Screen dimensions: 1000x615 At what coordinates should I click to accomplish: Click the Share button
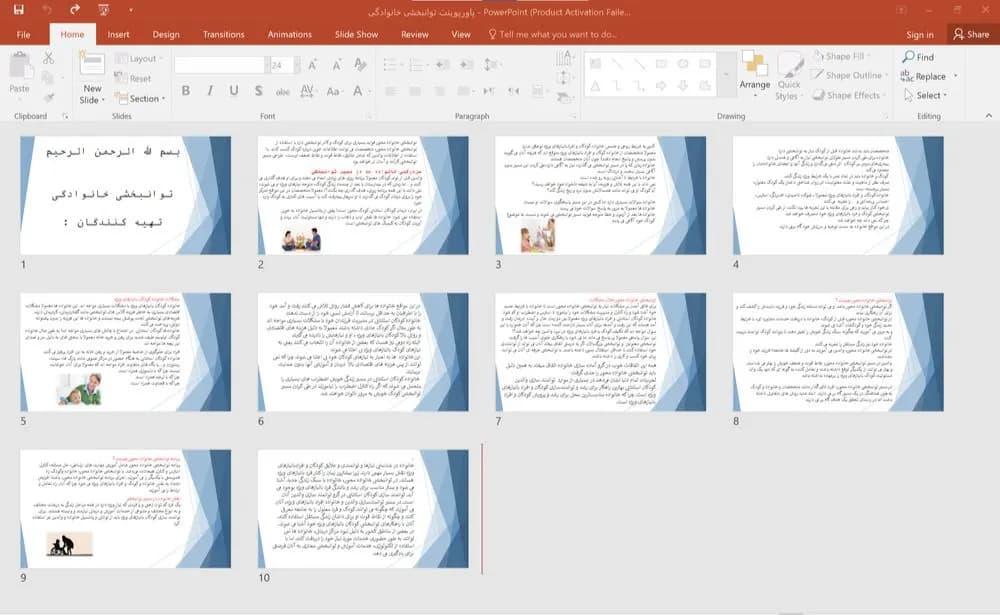[x=971, y=34]
